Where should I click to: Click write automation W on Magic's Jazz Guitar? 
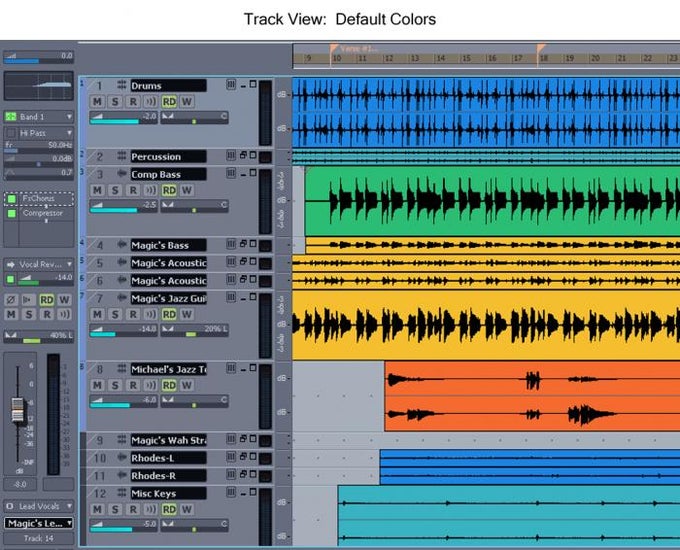pos(186,314)
